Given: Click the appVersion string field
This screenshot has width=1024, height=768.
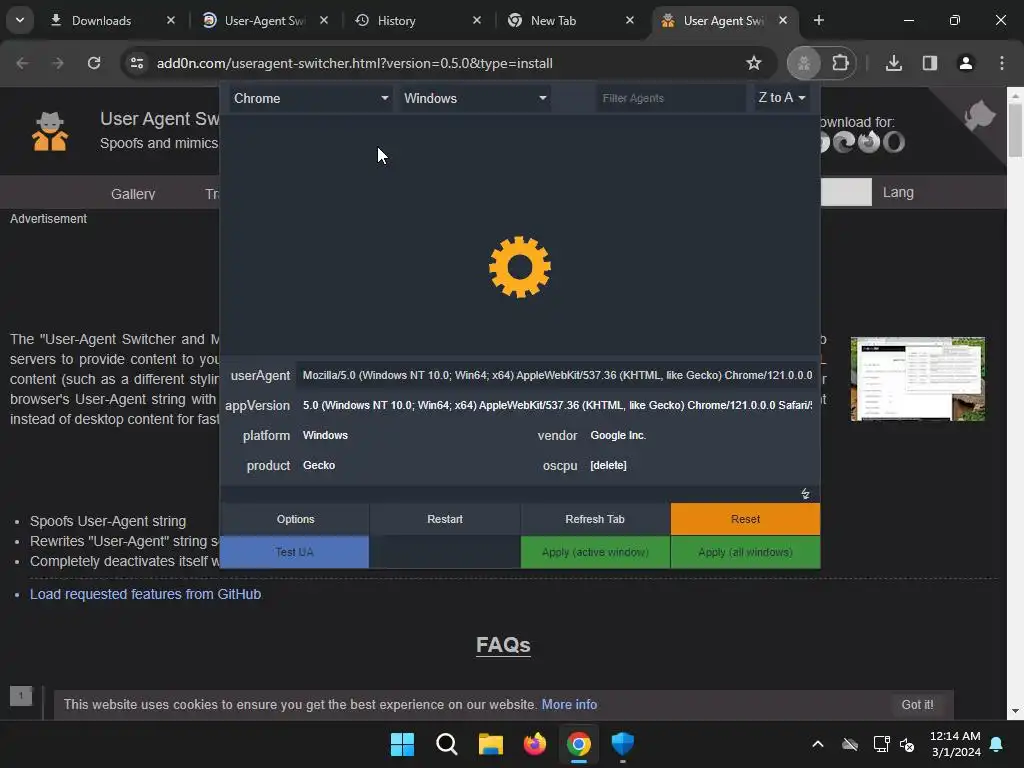Looking at the screenshot, I should pyautogui.click(x=557, y=406).
